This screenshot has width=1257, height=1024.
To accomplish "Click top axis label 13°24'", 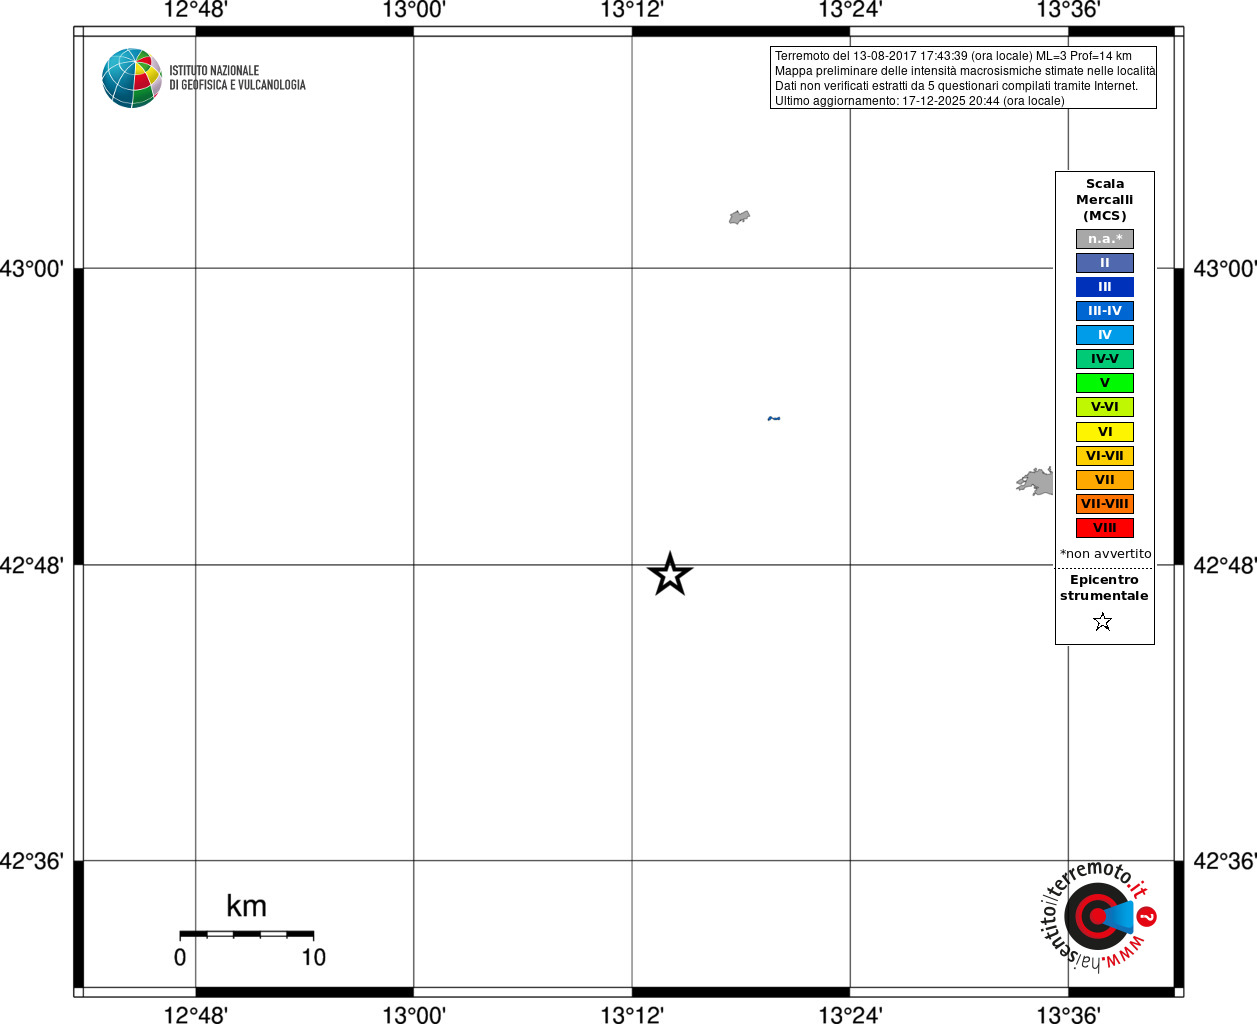I will click(850, 10).
